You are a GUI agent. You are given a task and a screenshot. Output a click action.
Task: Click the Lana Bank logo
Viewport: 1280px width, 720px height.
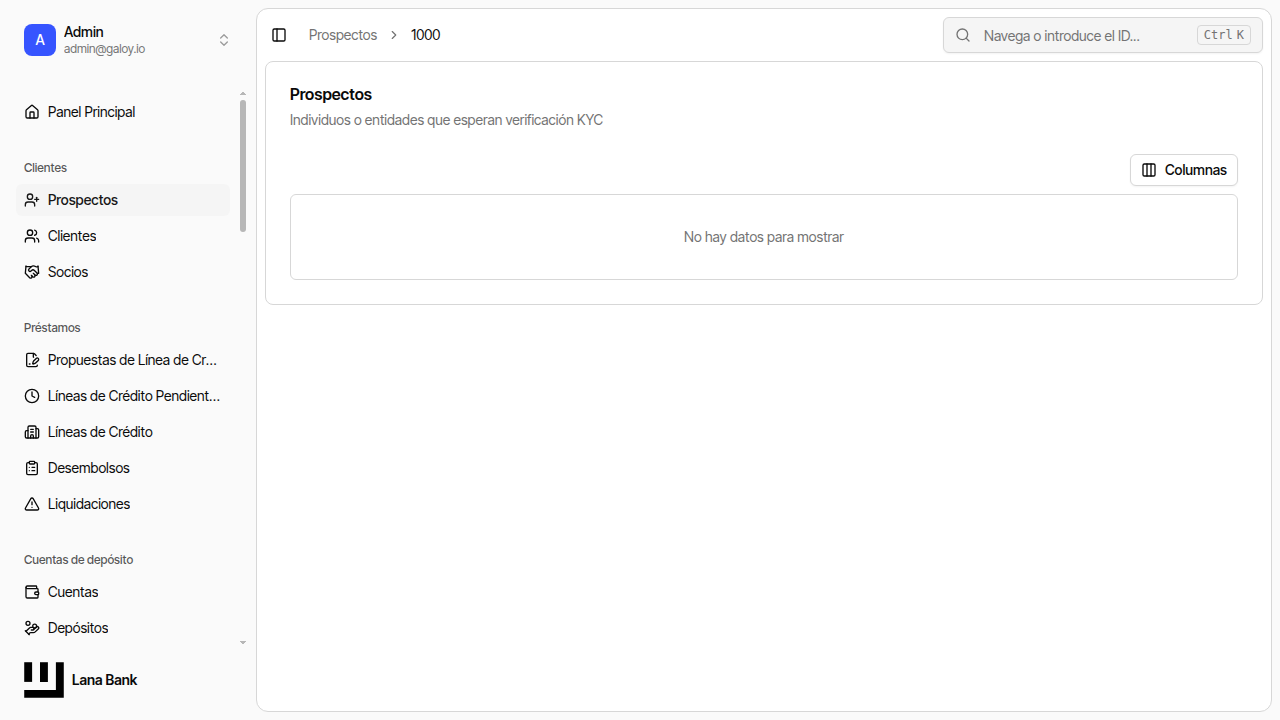coord(44,680)
